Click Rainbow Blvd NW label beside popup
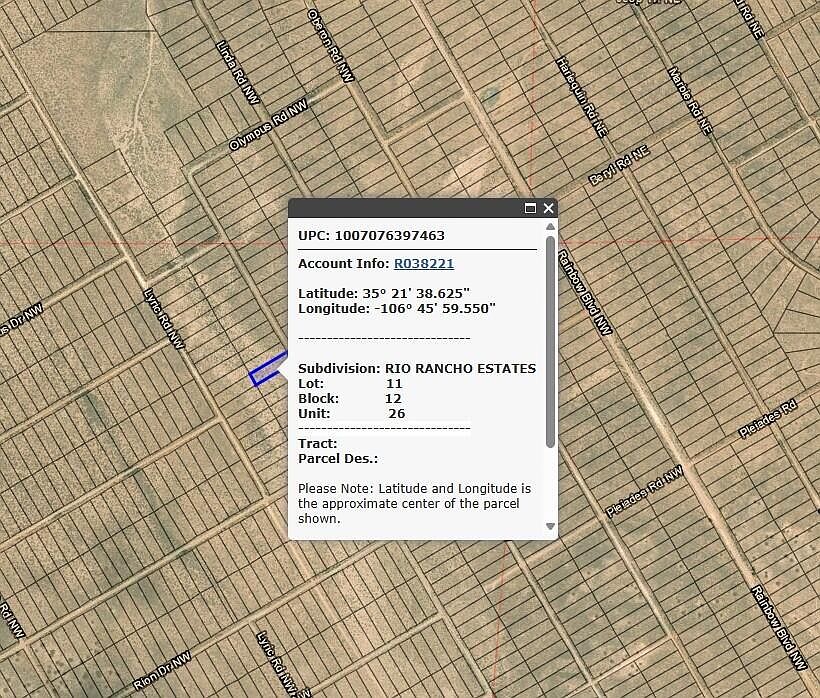 (584, 292)
